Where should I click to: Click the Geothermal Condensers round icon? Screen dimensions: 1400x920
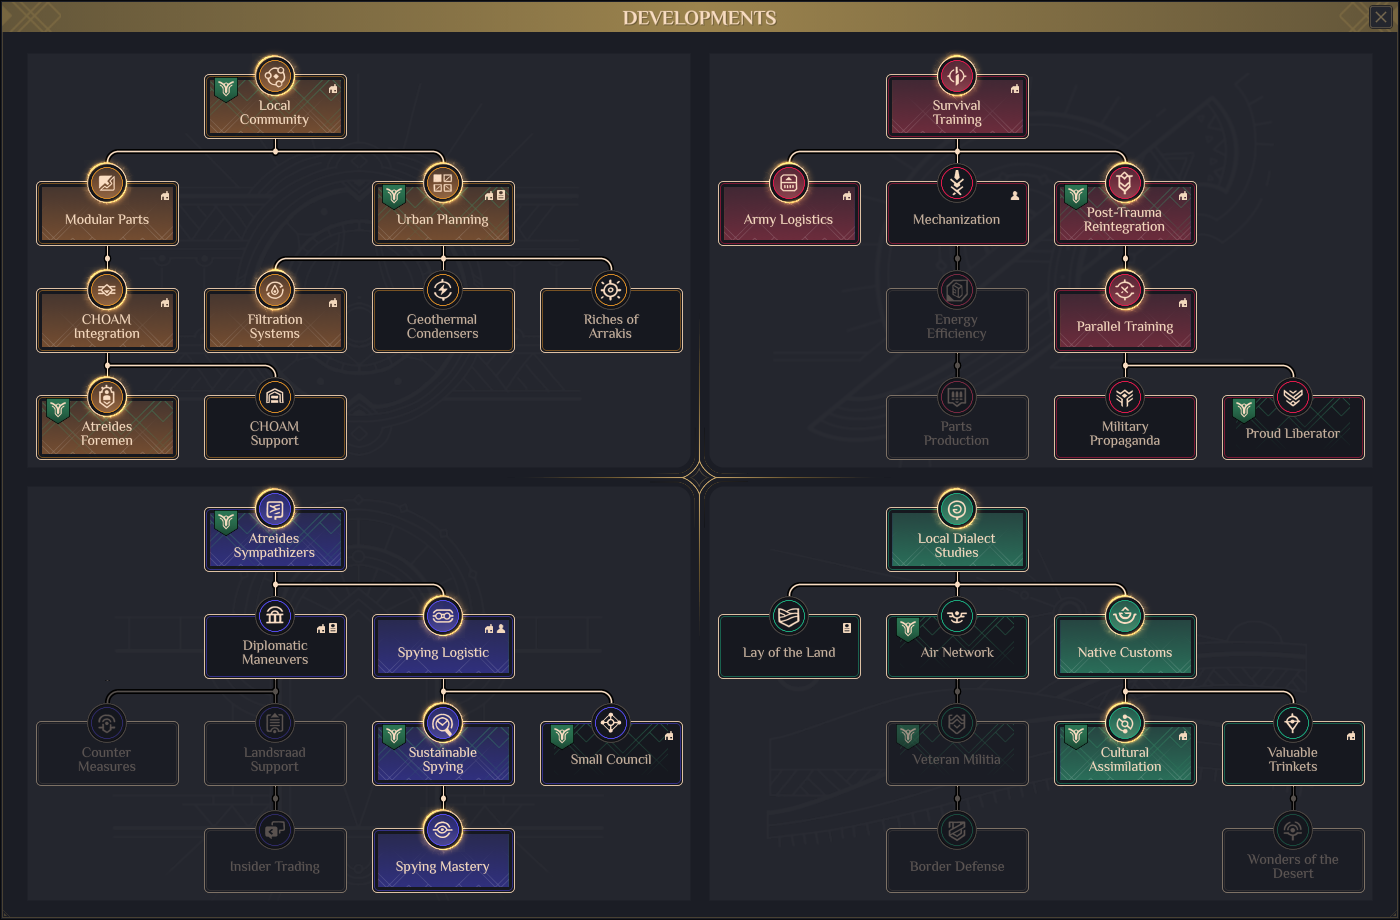(443, 290)
